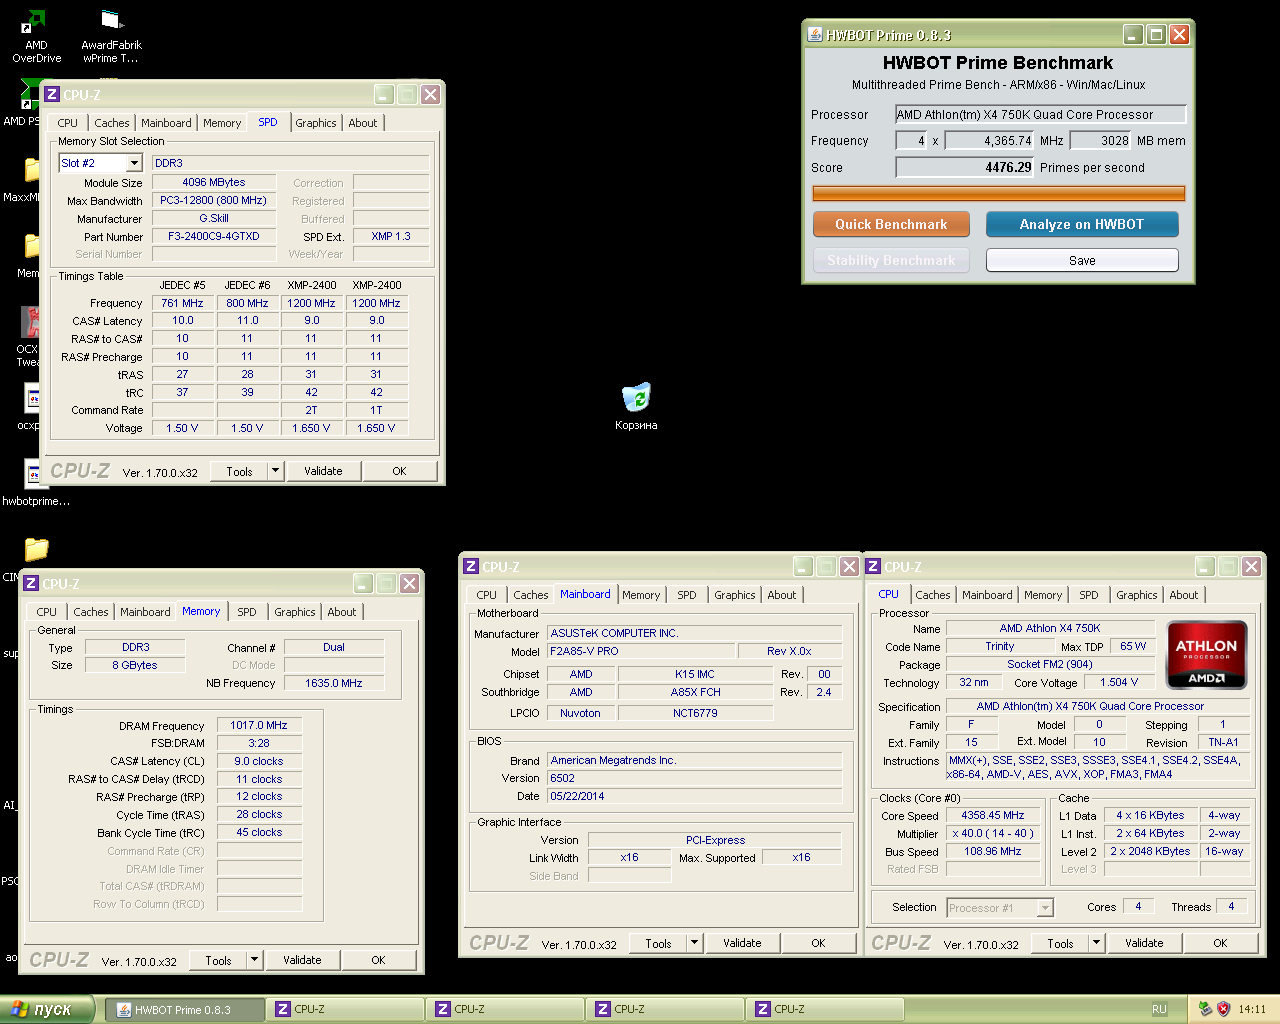
Task: Click the Core Voltage value 1.504 V
Action: 1118,683
